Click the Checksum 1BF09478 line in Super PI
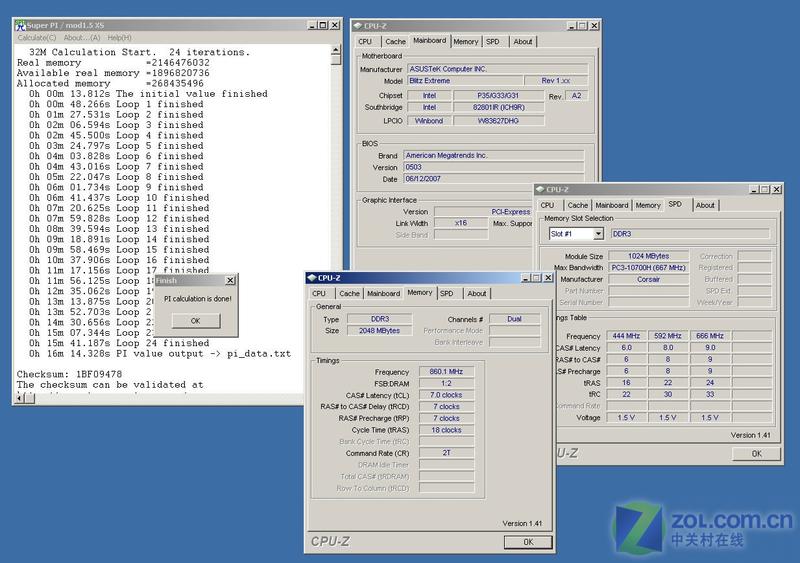The image size is (800, 563). tap(69, 374)
